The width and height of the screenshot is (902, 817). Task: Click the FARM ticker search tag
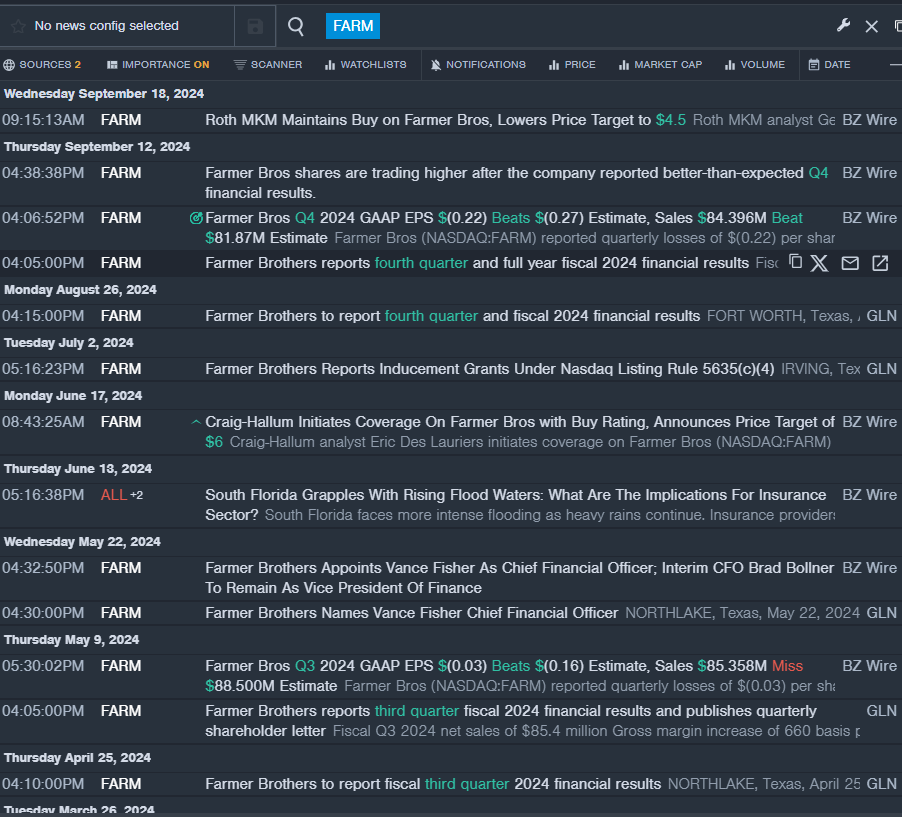[x=352, y=26]
